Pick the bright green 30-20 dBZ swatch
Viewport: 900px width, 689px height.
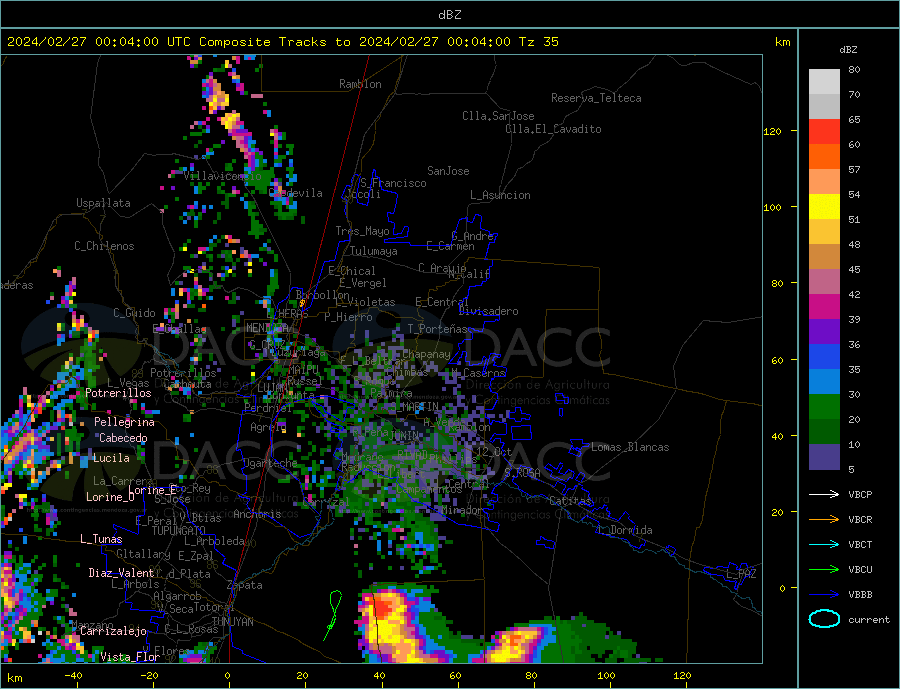click(824, 407)
